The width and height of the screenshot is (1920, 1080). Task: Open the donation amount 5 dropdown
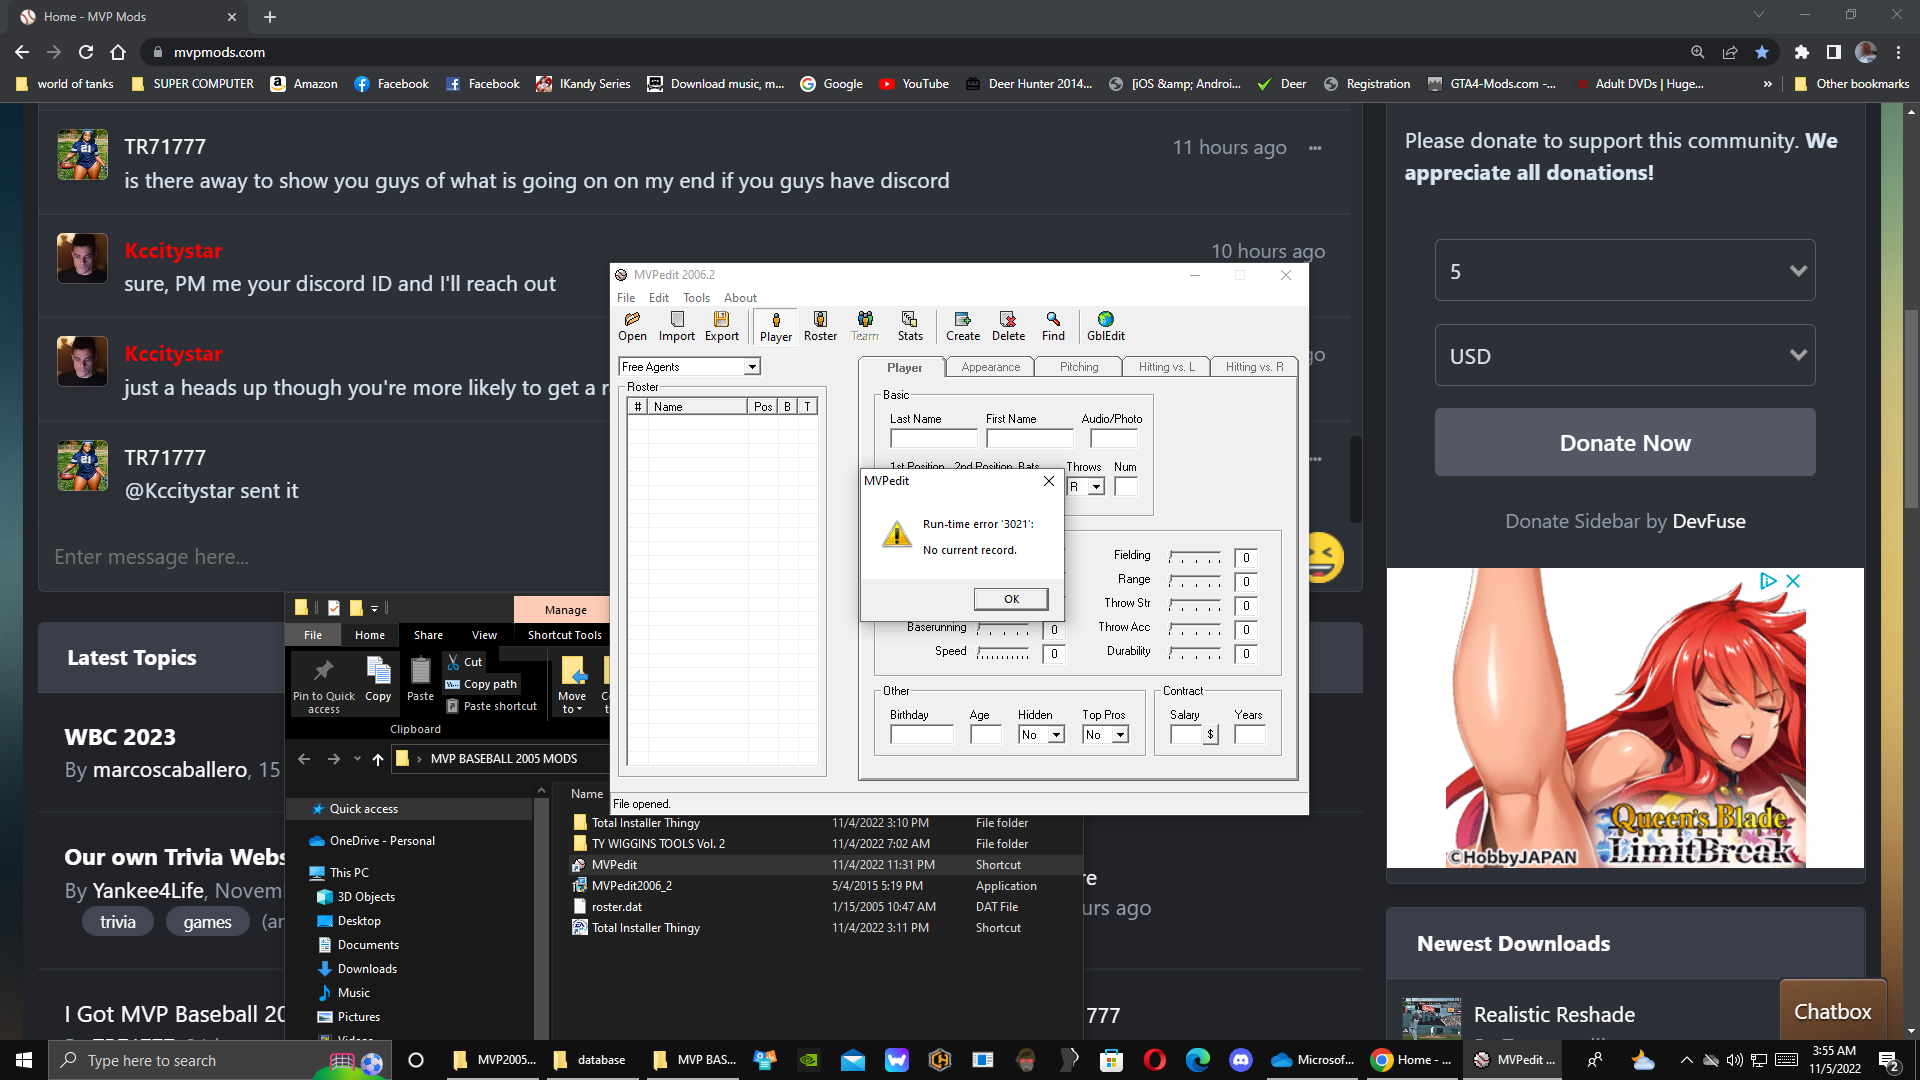coord(1625,271)
